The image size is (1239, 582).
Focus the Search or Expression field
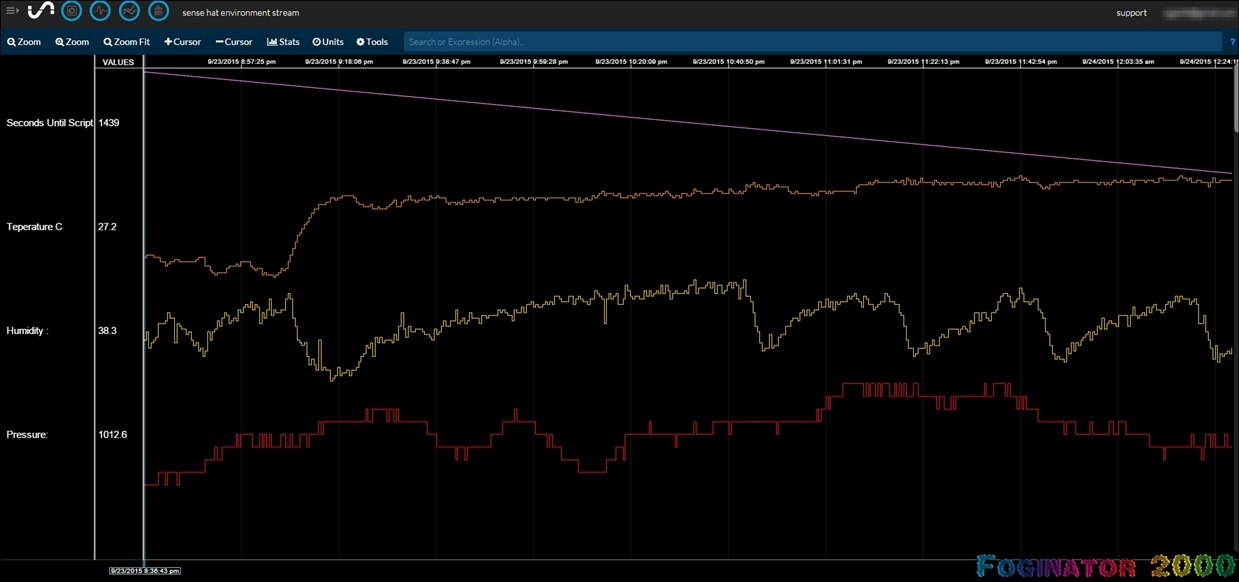point(813,42)
